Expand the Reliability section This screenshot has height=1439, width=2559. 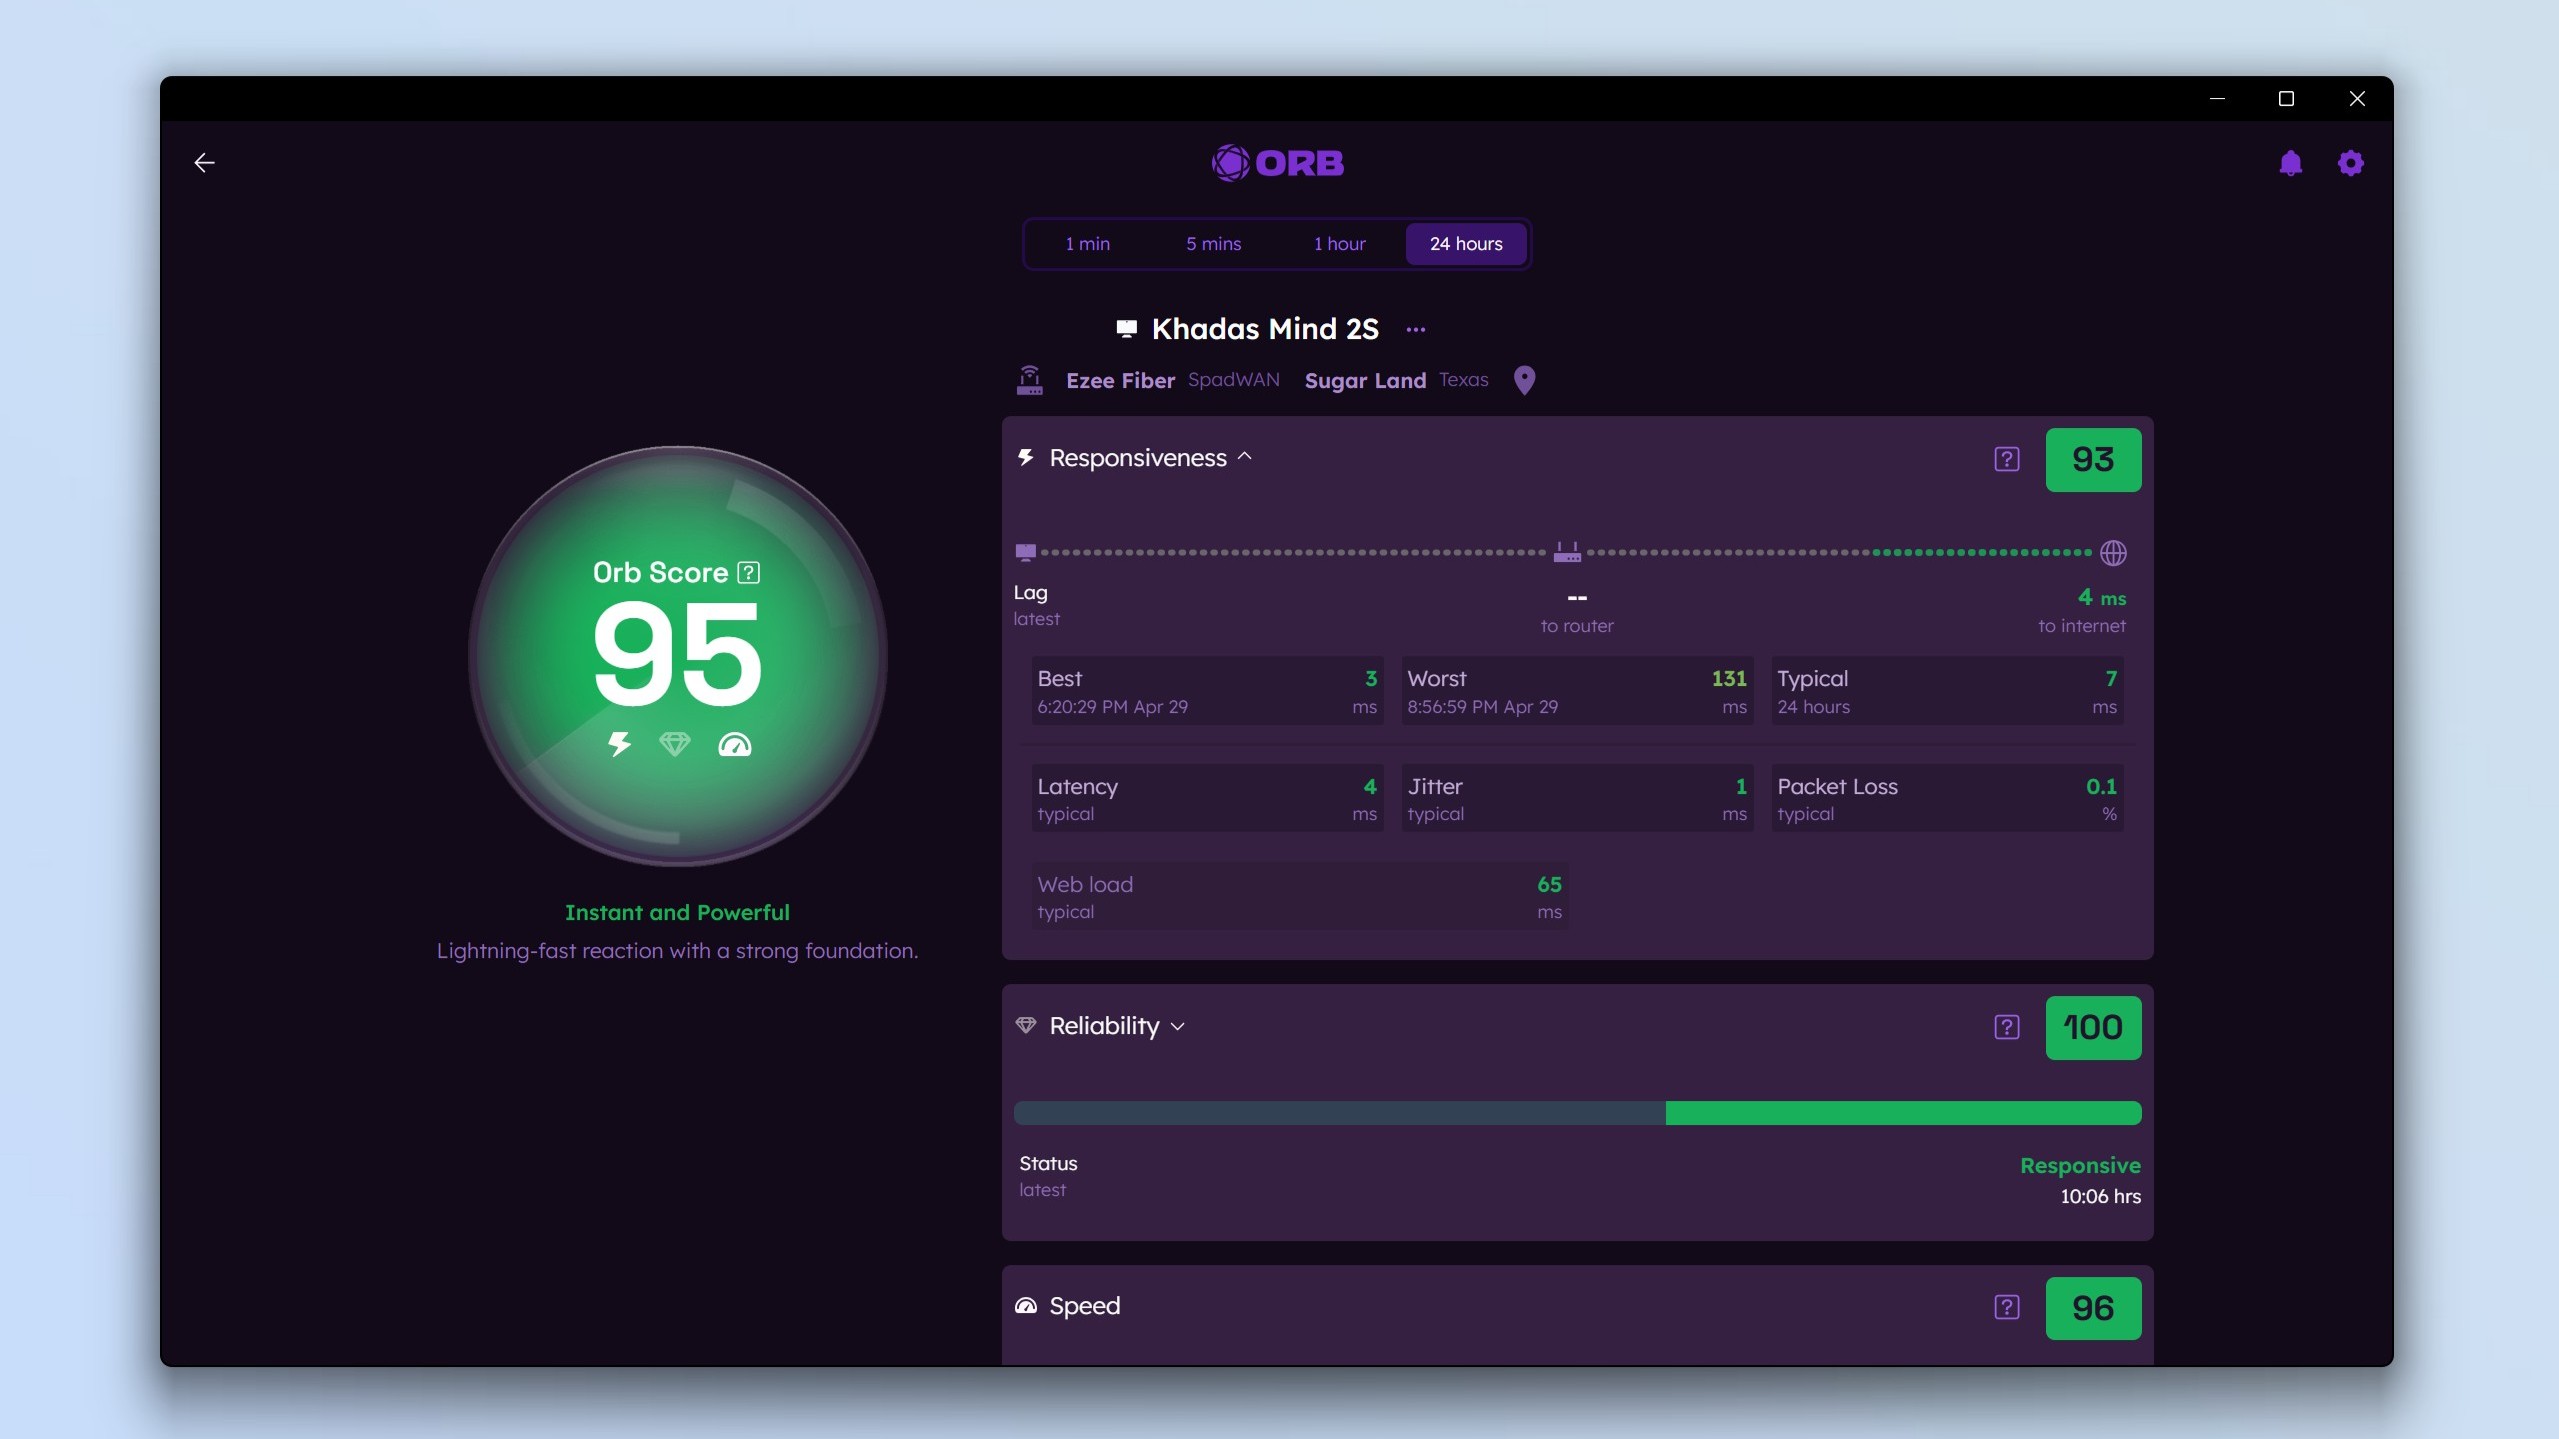pos(1178,1027)
